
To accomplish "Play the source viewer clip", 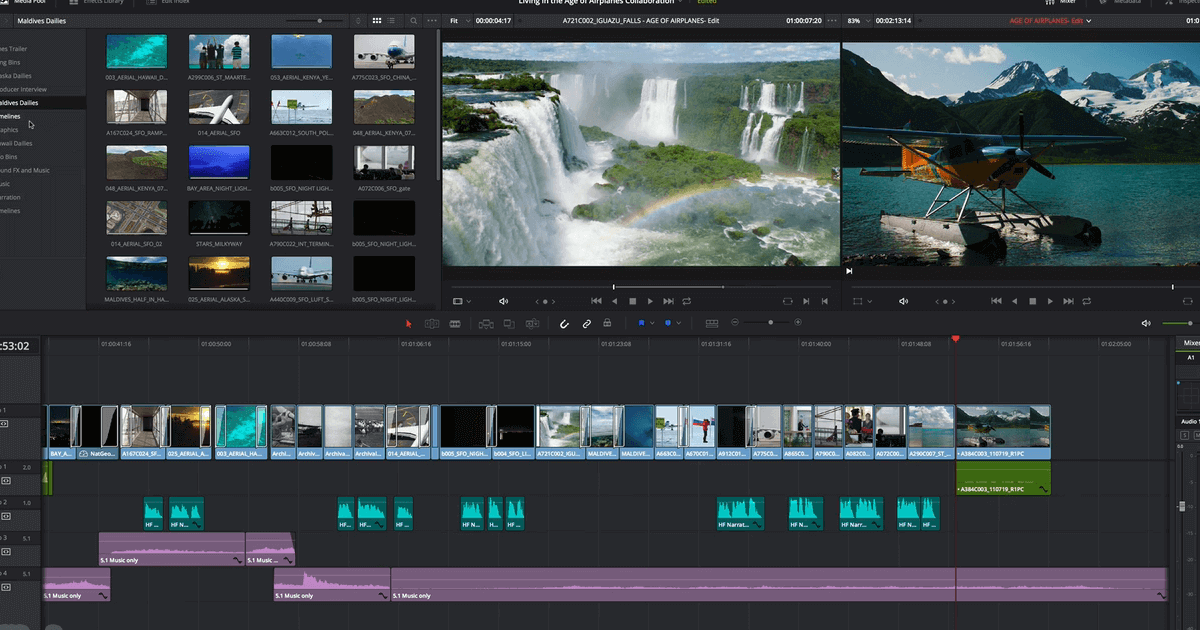I will [650, 301].
